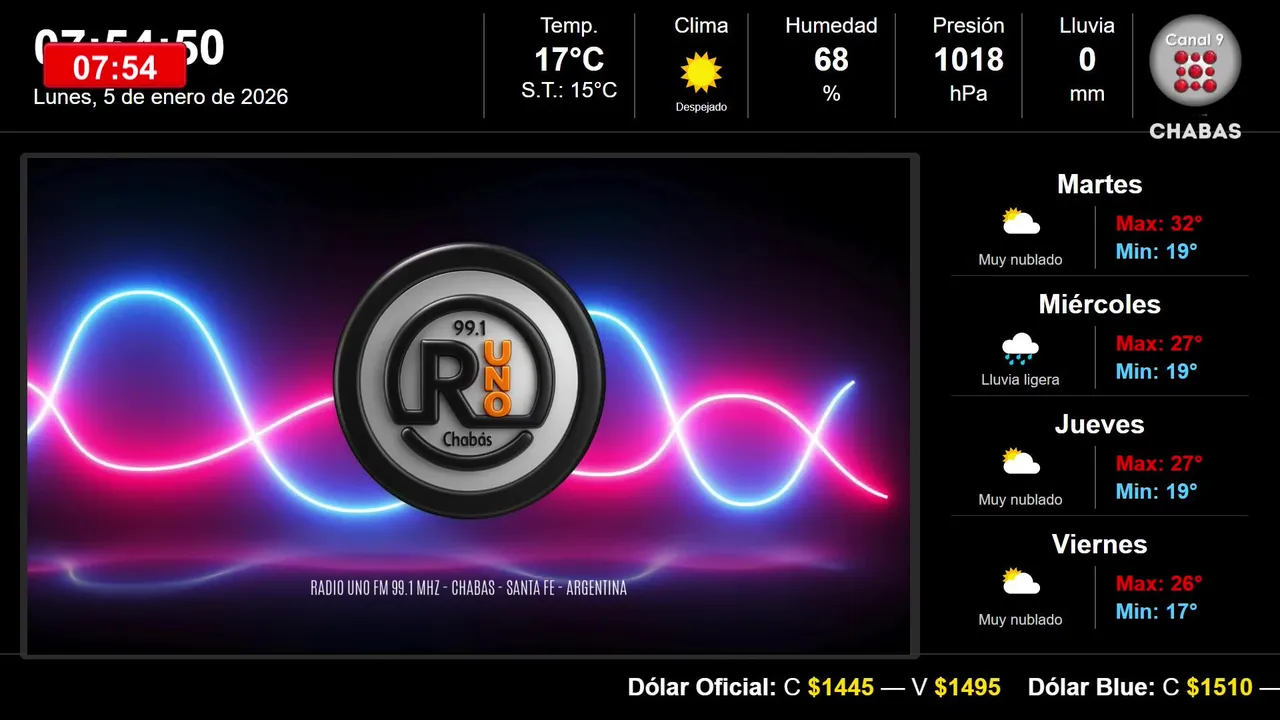Click Viernes Min: 17° value
The width and height of the screenshot is (1280, 720).
[1156, 611]
